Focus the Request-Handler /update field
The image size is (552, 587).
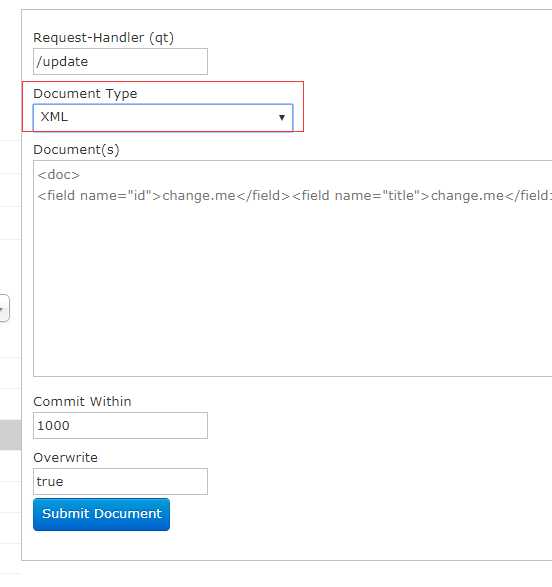point(120,61)
